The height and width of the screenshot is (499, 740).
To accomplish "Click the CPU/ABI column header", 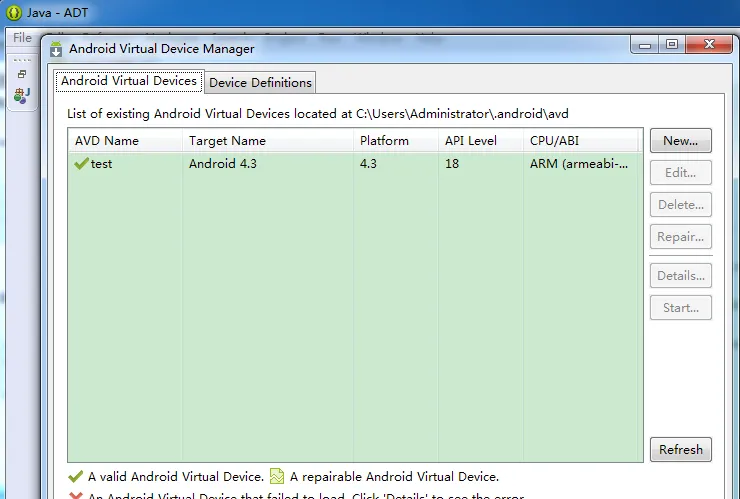I will pos(554,141).
